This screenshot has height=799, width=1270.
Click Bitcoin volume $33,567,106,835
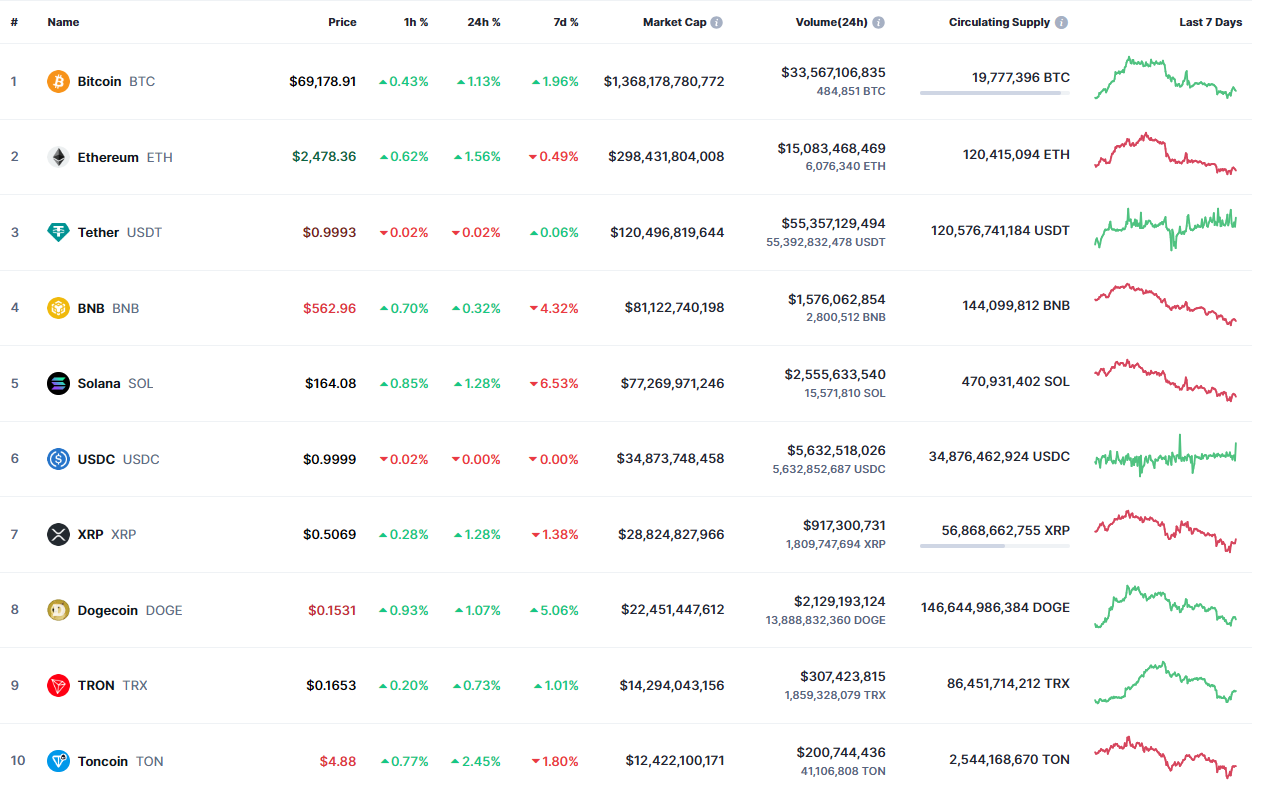833,72
